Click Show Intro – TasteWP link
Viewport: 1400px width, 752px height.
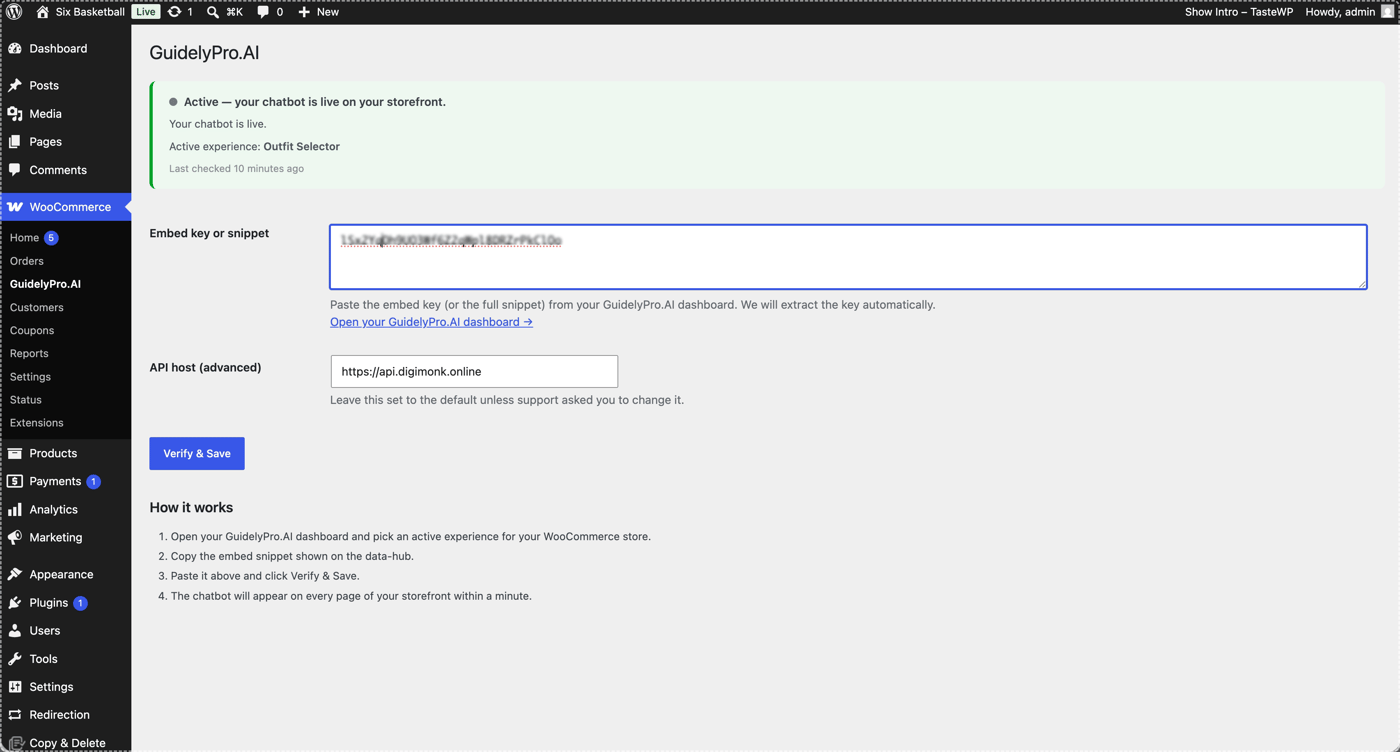(x=1239, y=12)
